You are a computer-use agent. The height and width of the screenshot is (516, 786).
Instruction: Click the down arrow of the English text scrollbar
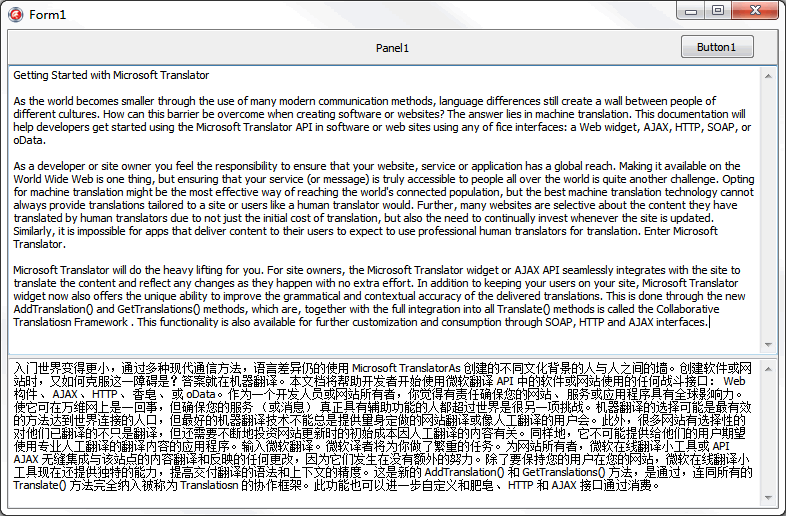[768, 345]
